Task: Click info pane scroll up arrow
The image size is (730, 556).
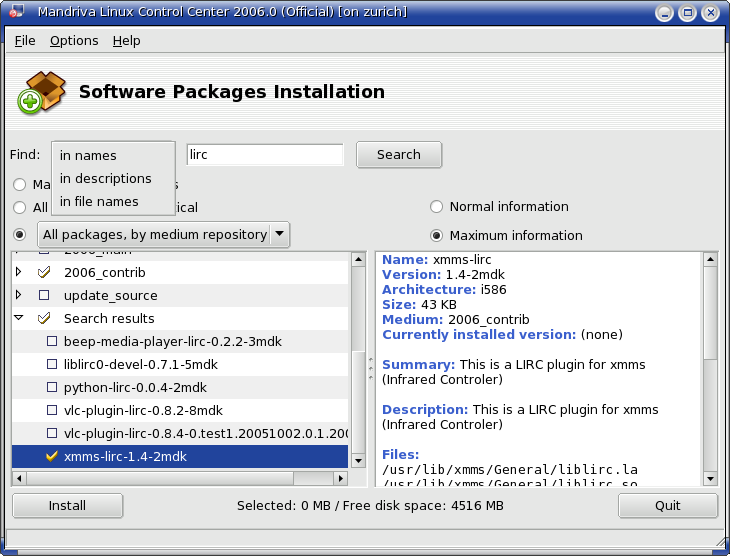Action: coord(710,259)
